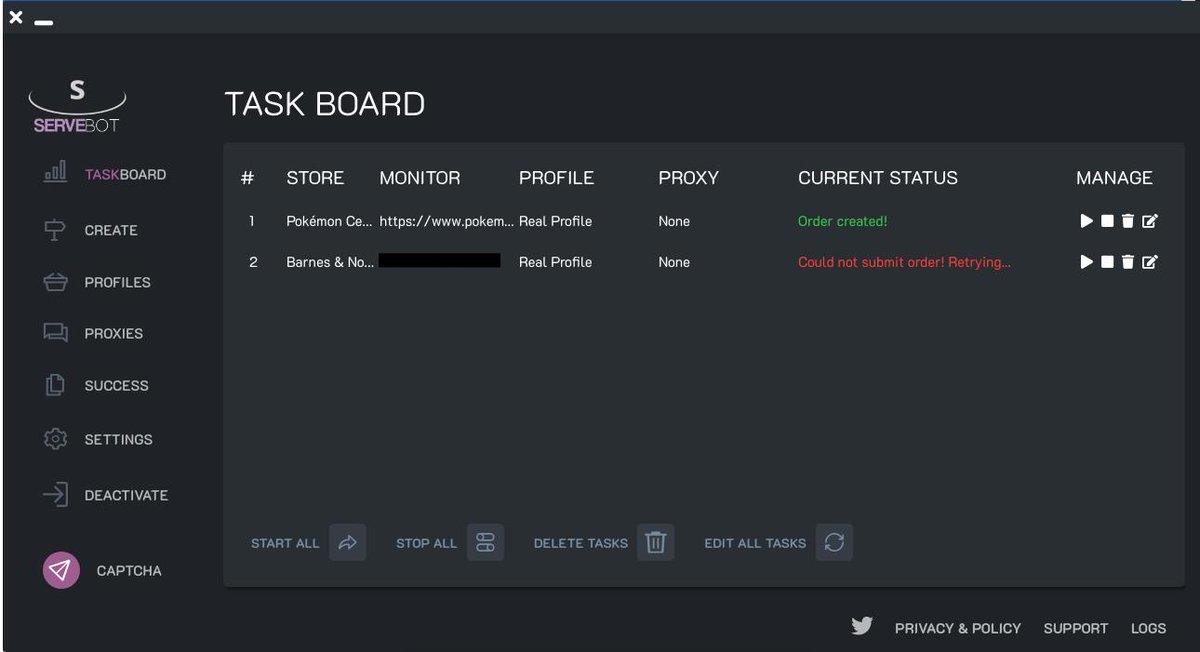Image resolution: width=1200 pixels, height=652 pixels.
Task: Select the Barnes & No... store cell
Action: [329, 262]
